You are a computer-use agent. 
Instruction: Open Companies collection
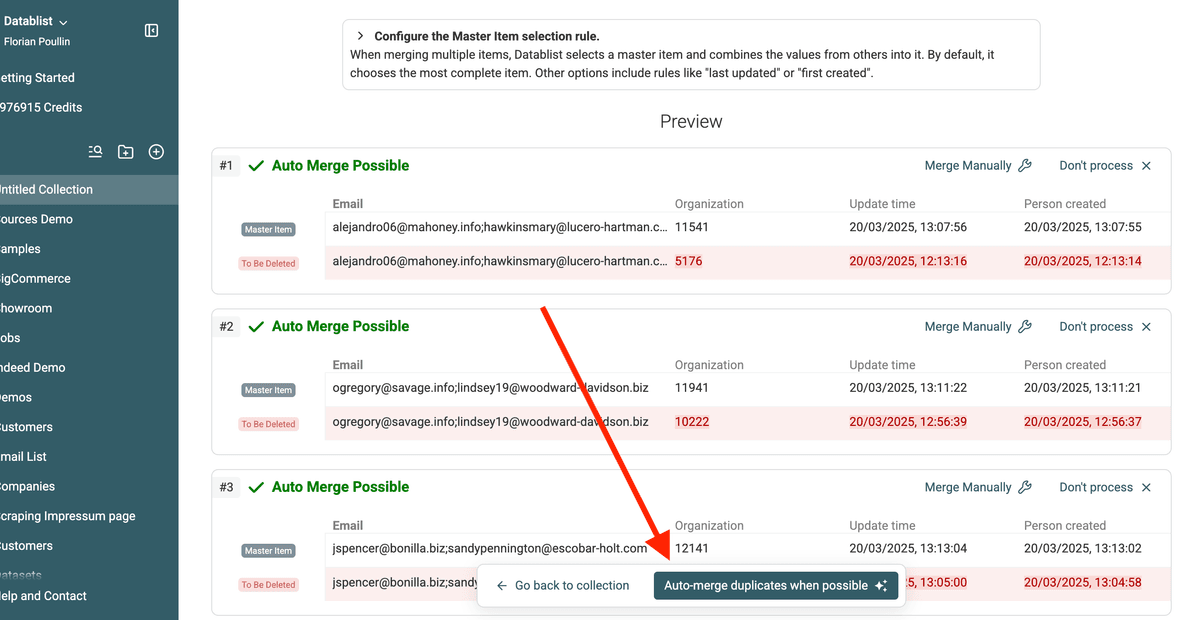[x=27, y=486]
